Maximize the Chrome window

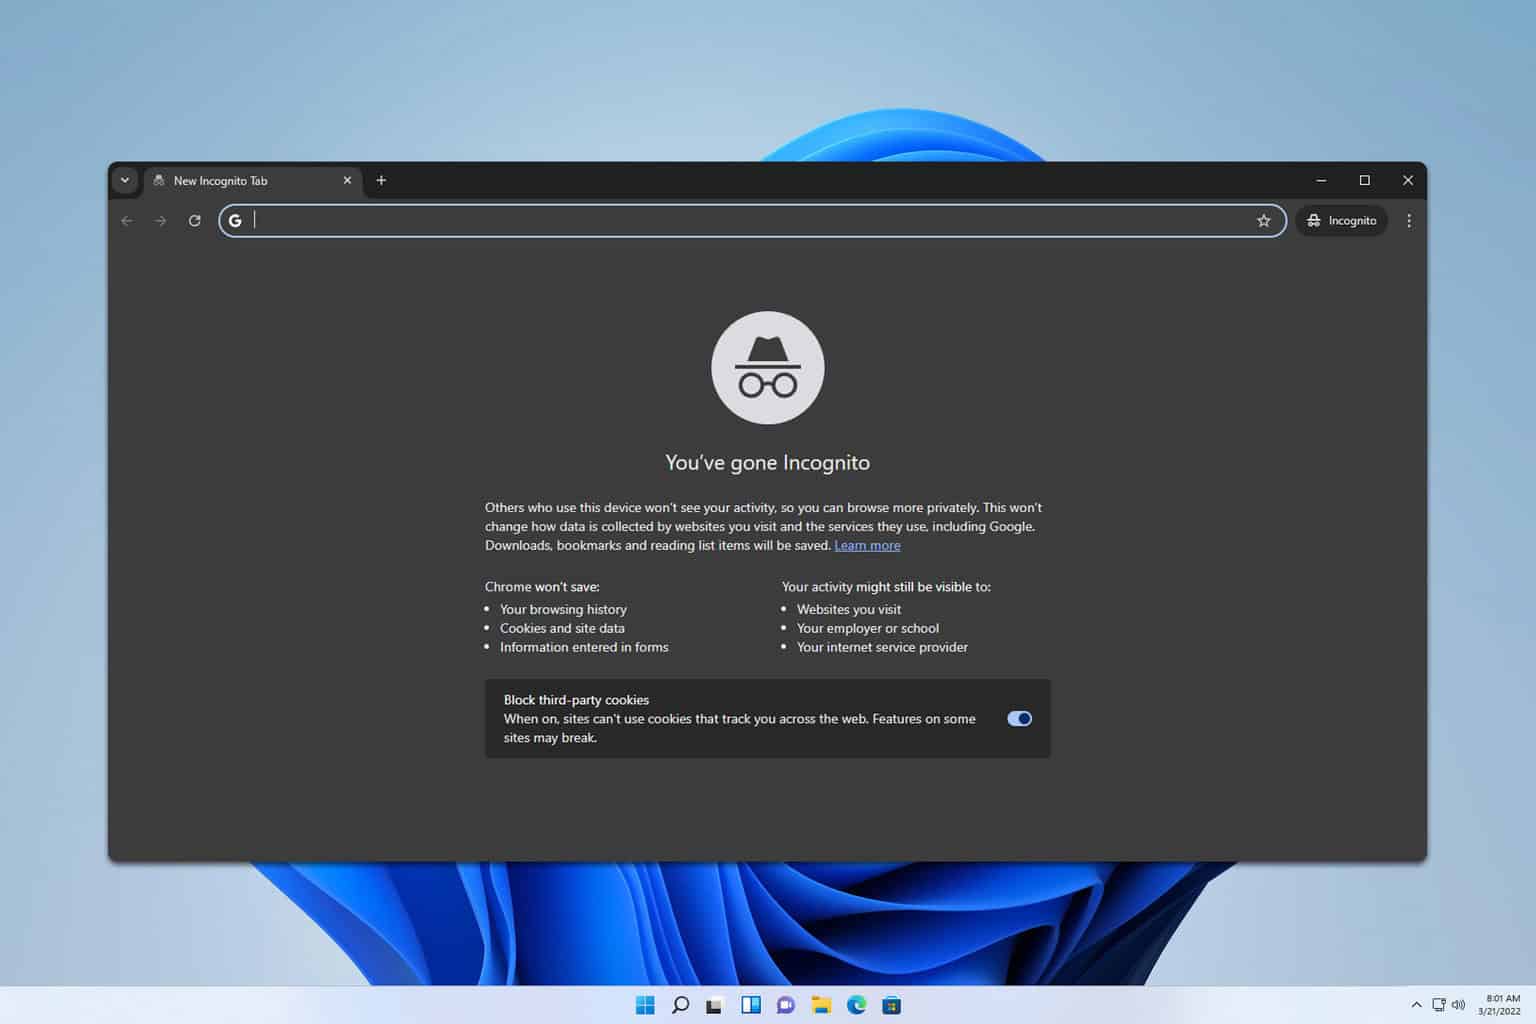[x=1364, y=180]
